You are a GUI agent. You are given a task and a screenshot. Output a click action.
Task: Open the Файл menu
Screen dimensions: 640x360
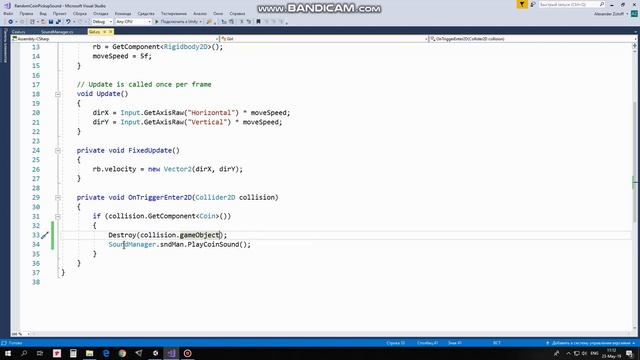(8, 14)
